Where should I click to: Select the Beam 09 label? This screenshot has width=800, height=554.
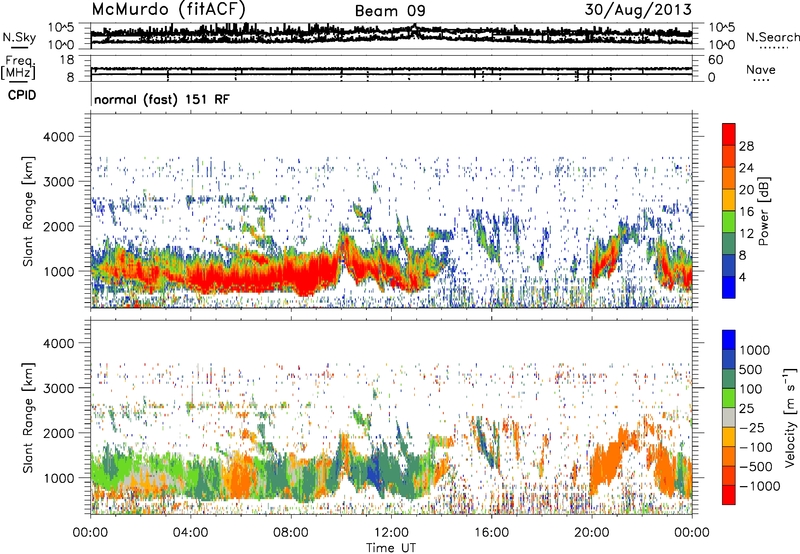(390, 11)
